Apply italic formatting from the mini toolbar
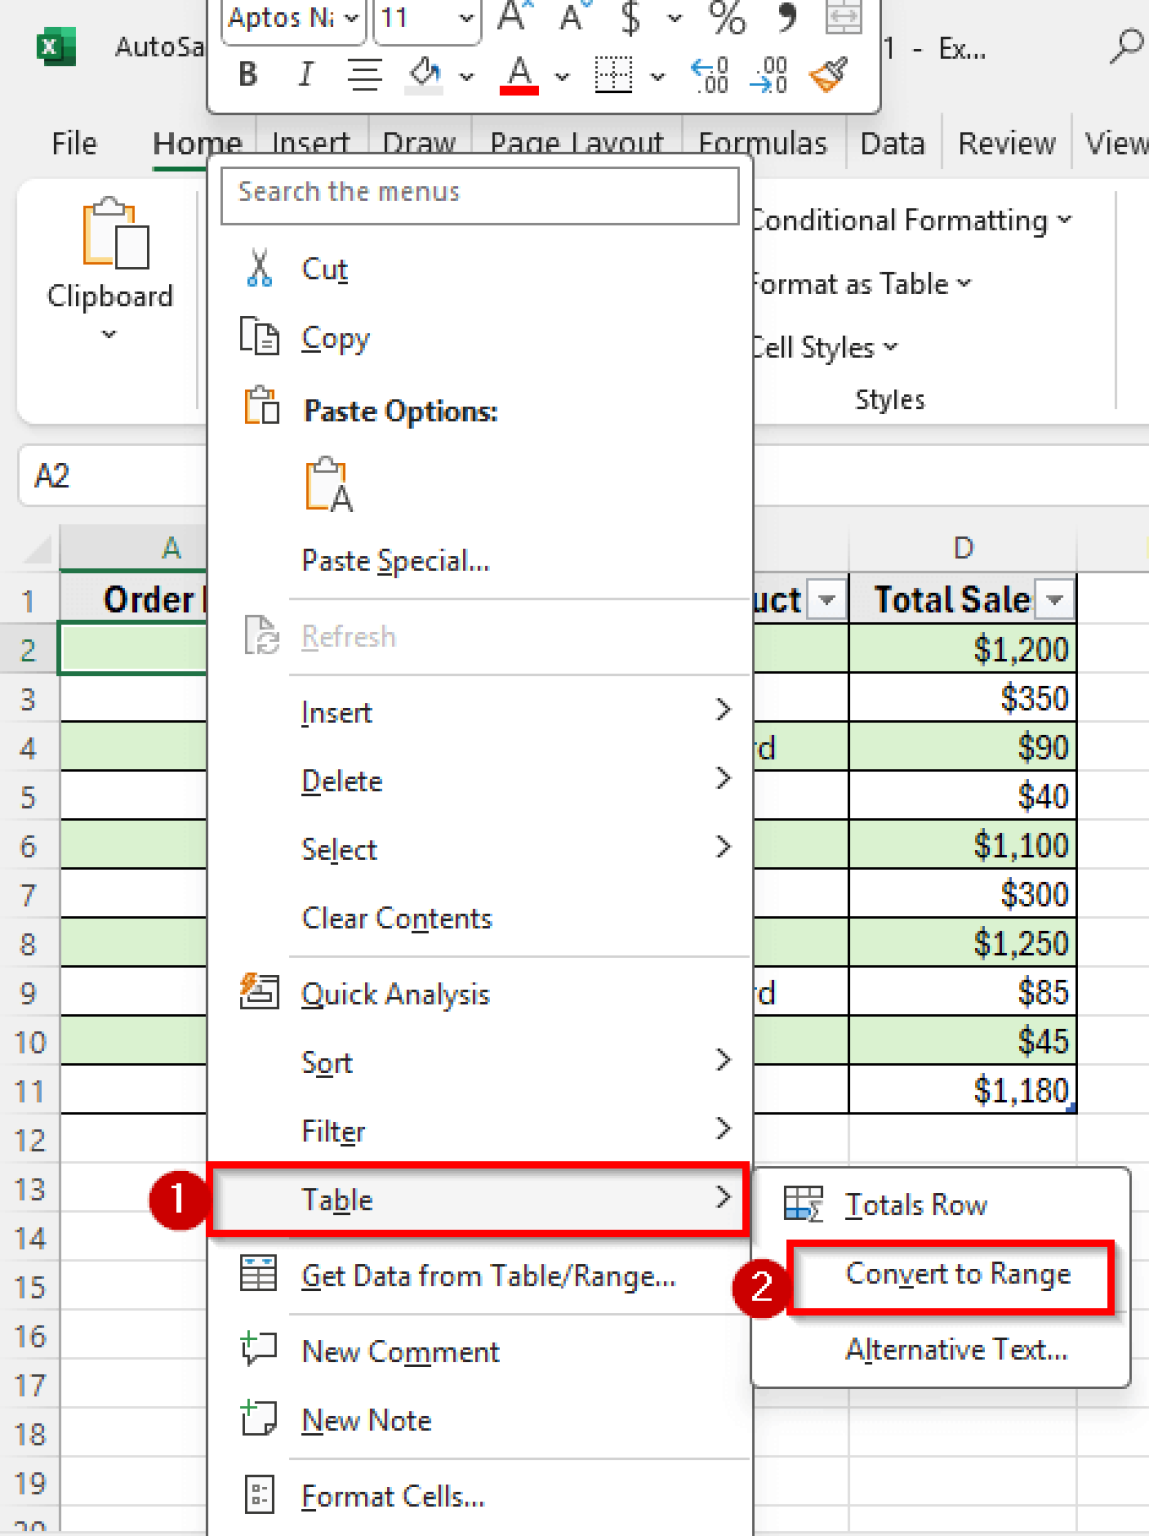This screenshot has width=1149, height=1536. tap(305, 74)
